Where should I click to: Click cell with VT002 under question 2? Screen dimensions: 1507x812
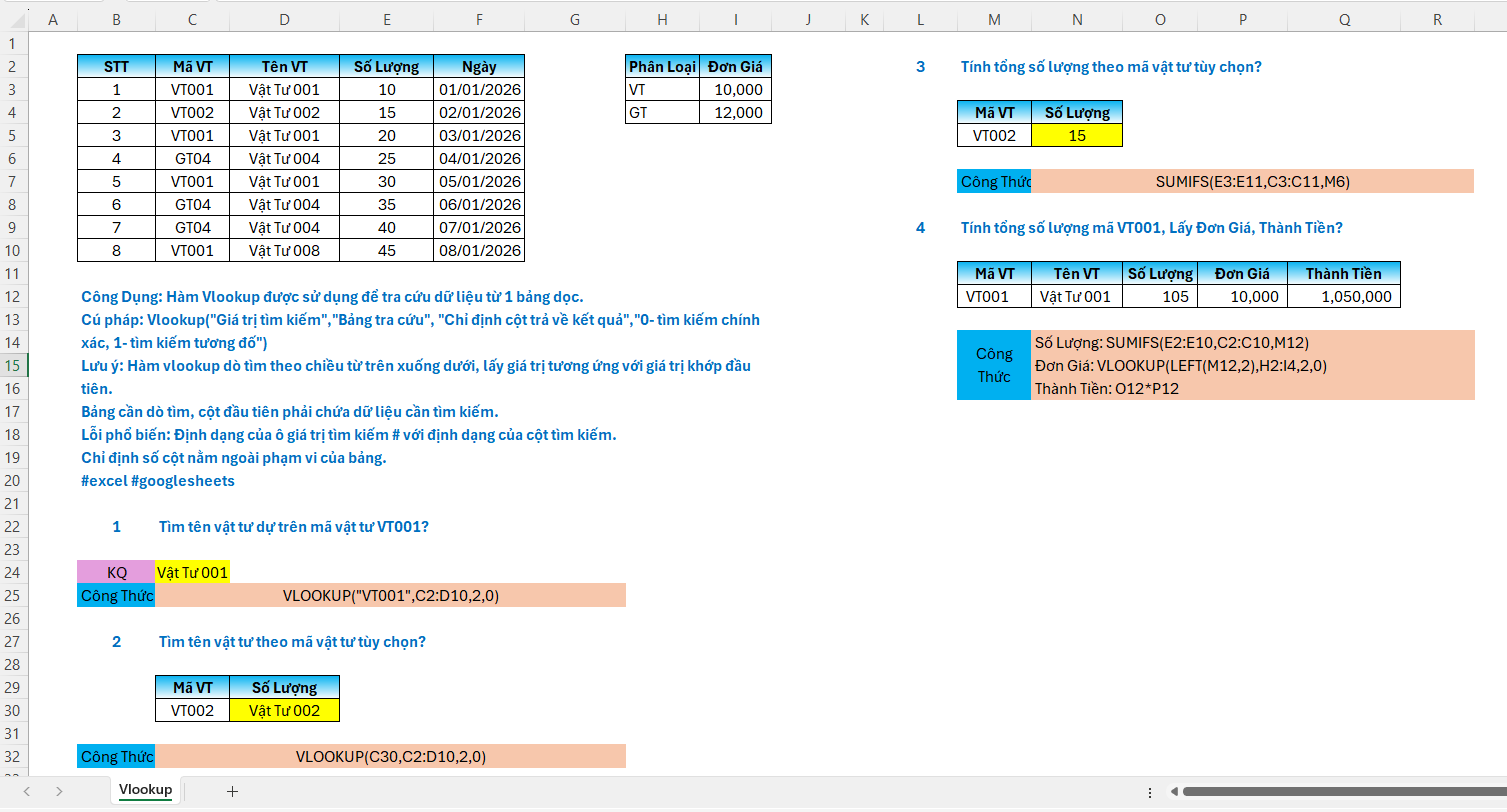click(192, 711)
